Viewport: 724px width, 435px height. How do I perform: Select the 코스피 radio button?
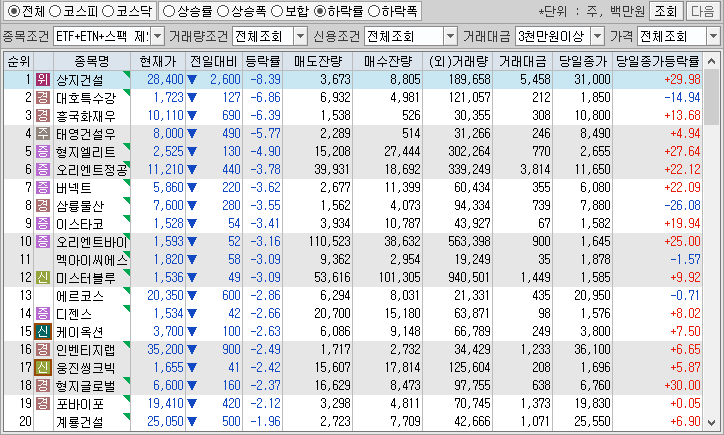click(x=55, y=11)
